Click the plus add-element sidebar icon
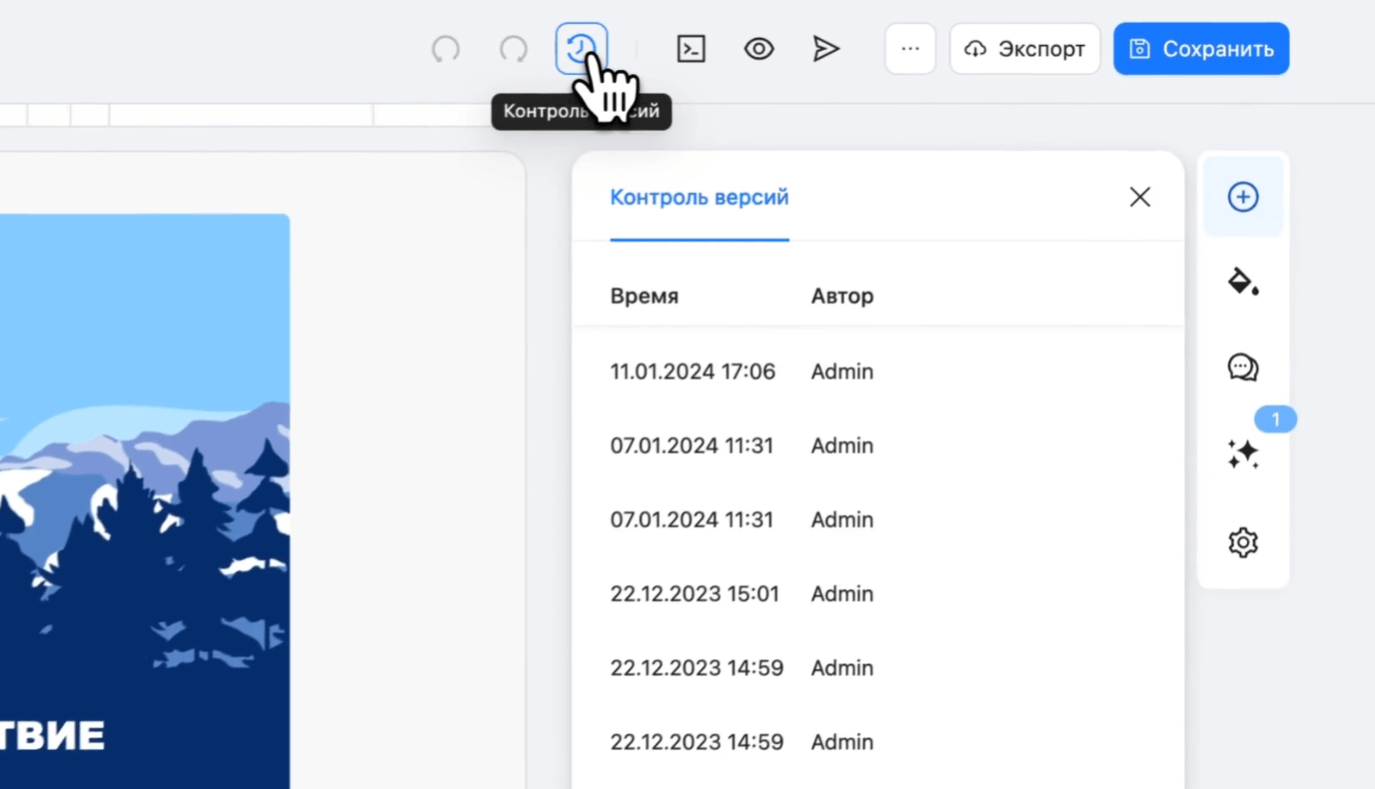This screenshot has width=1375, height=789. click(x=1243, y=197)
